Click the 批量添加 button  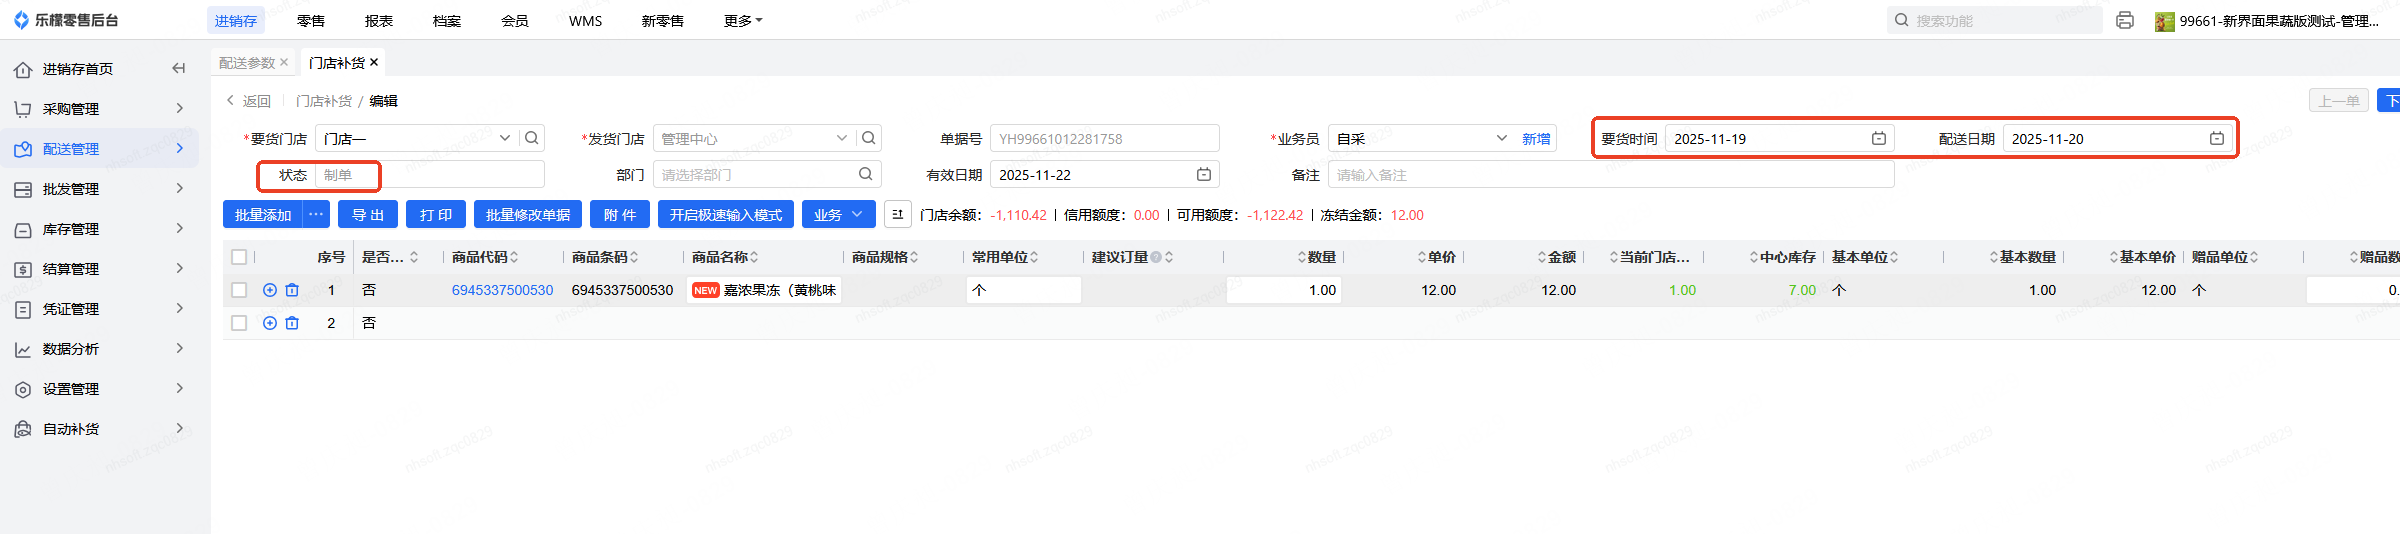(x=263, y=214)
